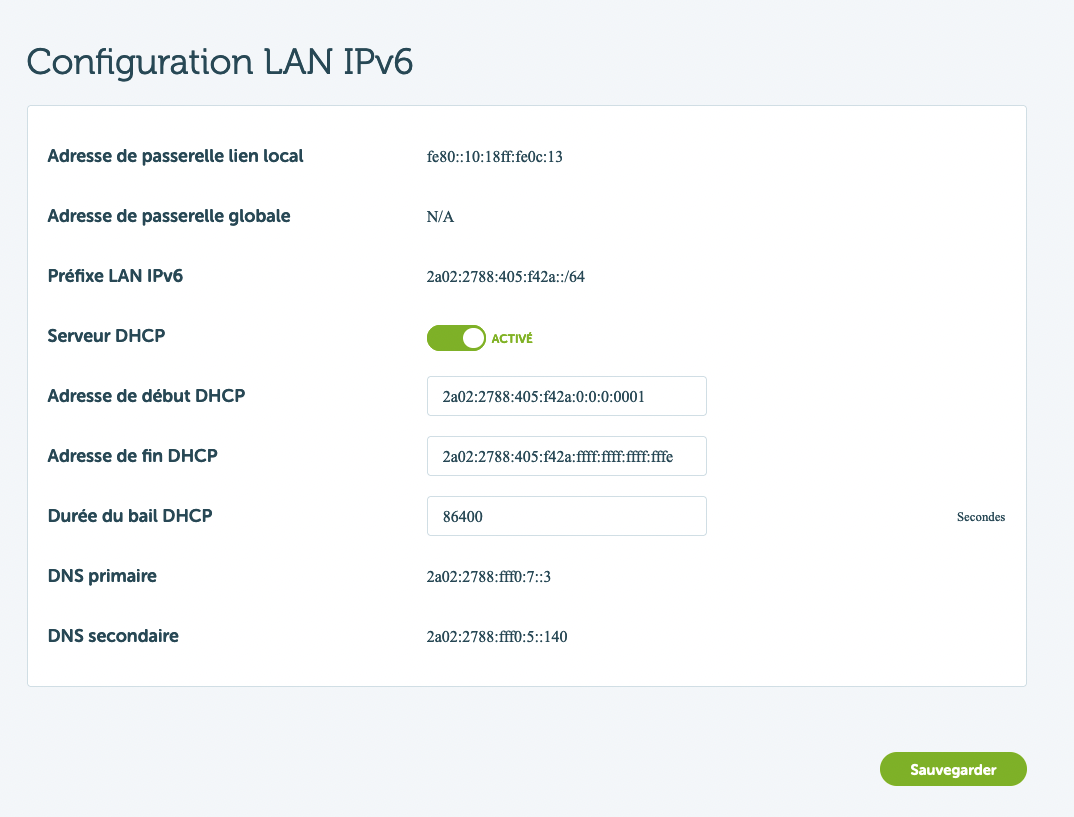Click the Durée du bail DHCP label
Screen dimensions: 1074x817
click(x=130, y=516)
